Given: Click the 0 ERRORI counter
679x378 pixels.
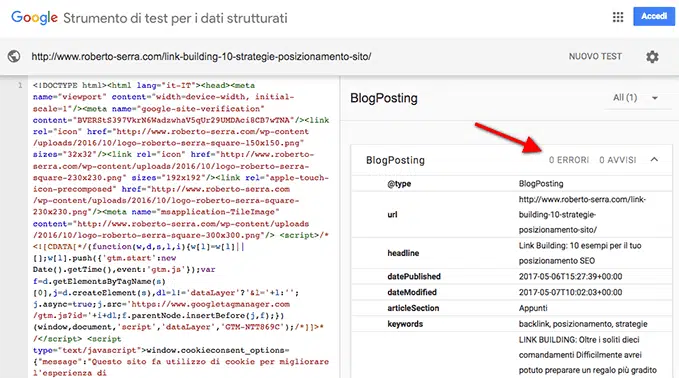Looking at the screenshot, I should coord(569,160).
